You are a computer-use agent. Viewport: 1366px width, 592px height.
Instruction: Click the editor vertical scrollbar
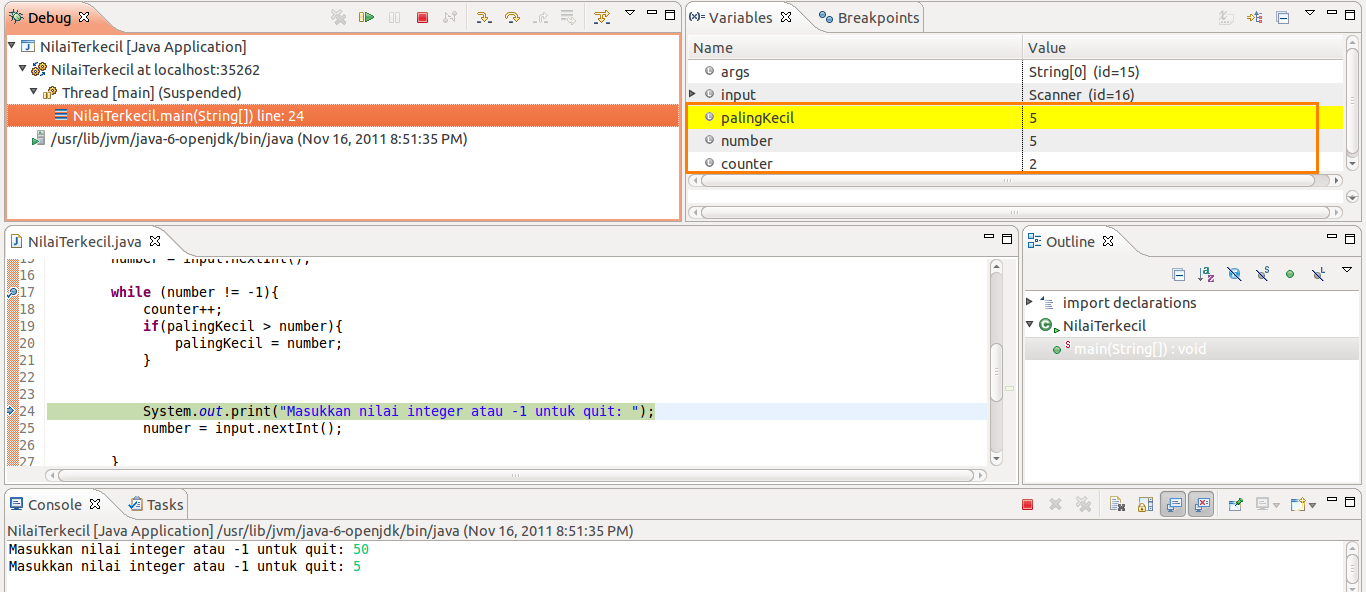995,360
